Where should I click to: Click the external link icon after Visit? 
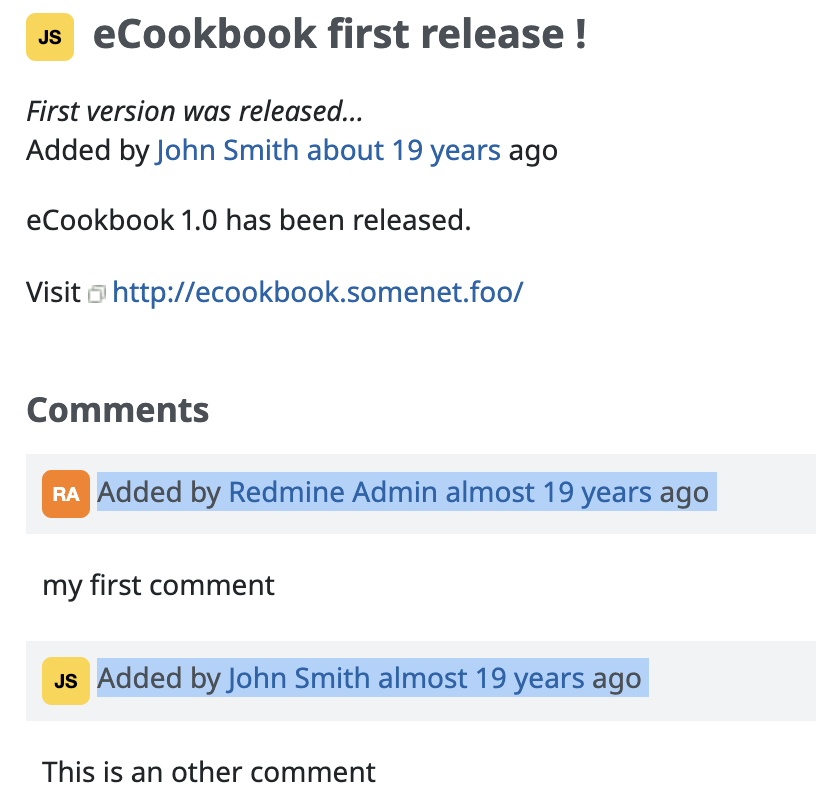click(x=96, y=294)
